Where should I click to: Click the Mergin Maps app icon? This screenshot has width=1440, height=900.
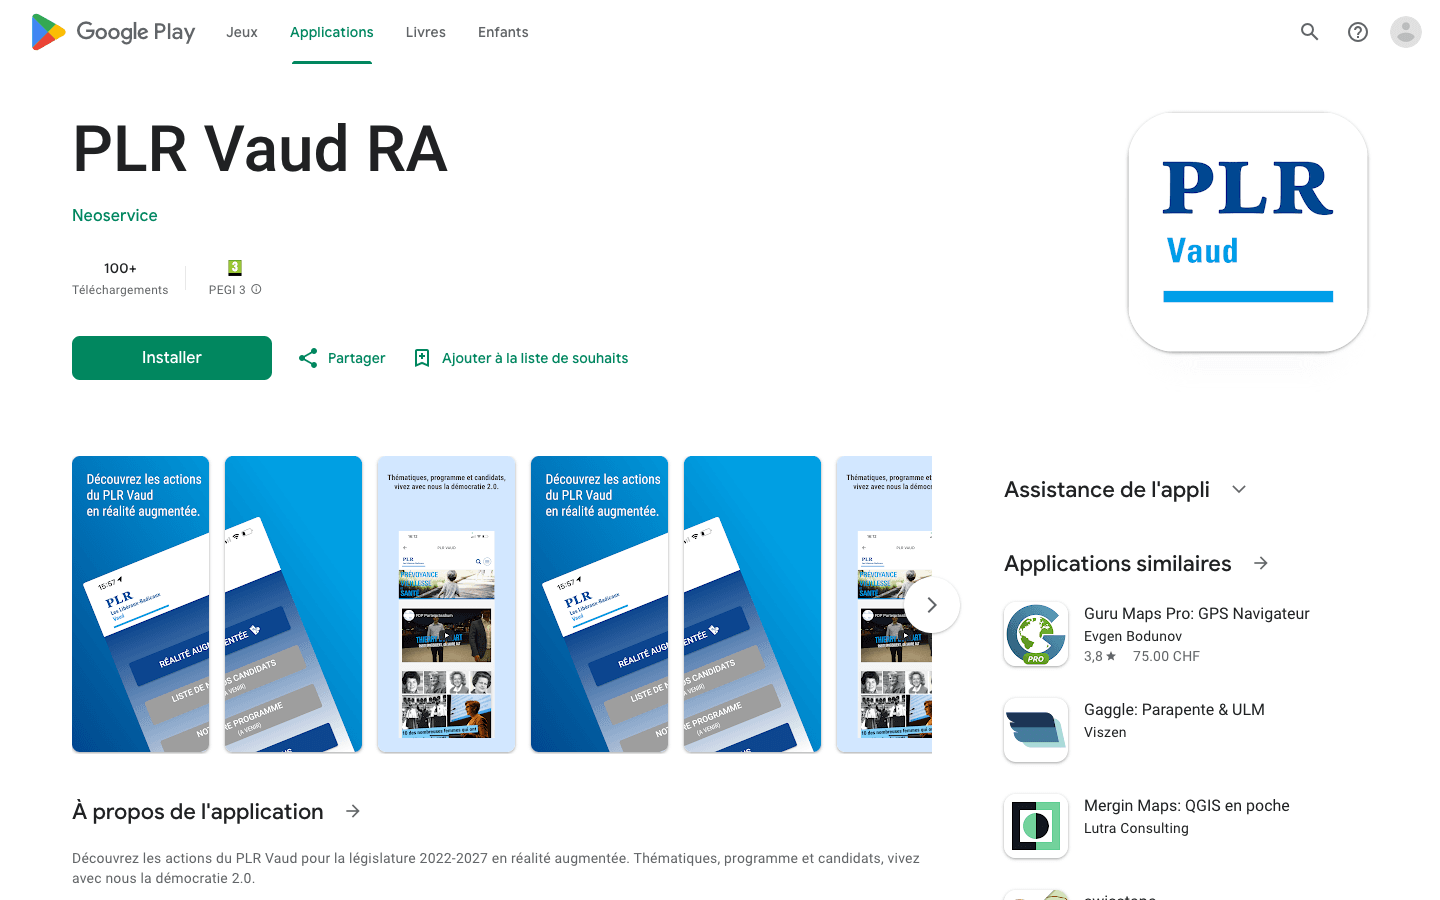pos(1035,826)
